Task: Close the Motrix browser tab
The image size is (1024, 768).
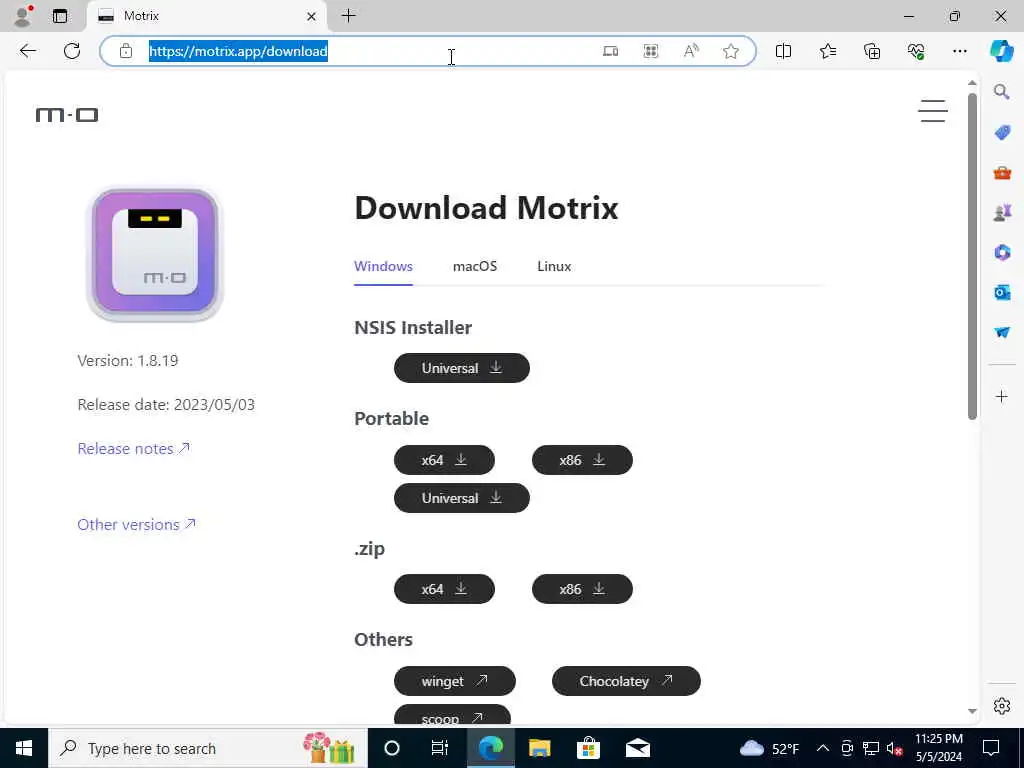Action: pyautogui.click(x=312, y=16)
